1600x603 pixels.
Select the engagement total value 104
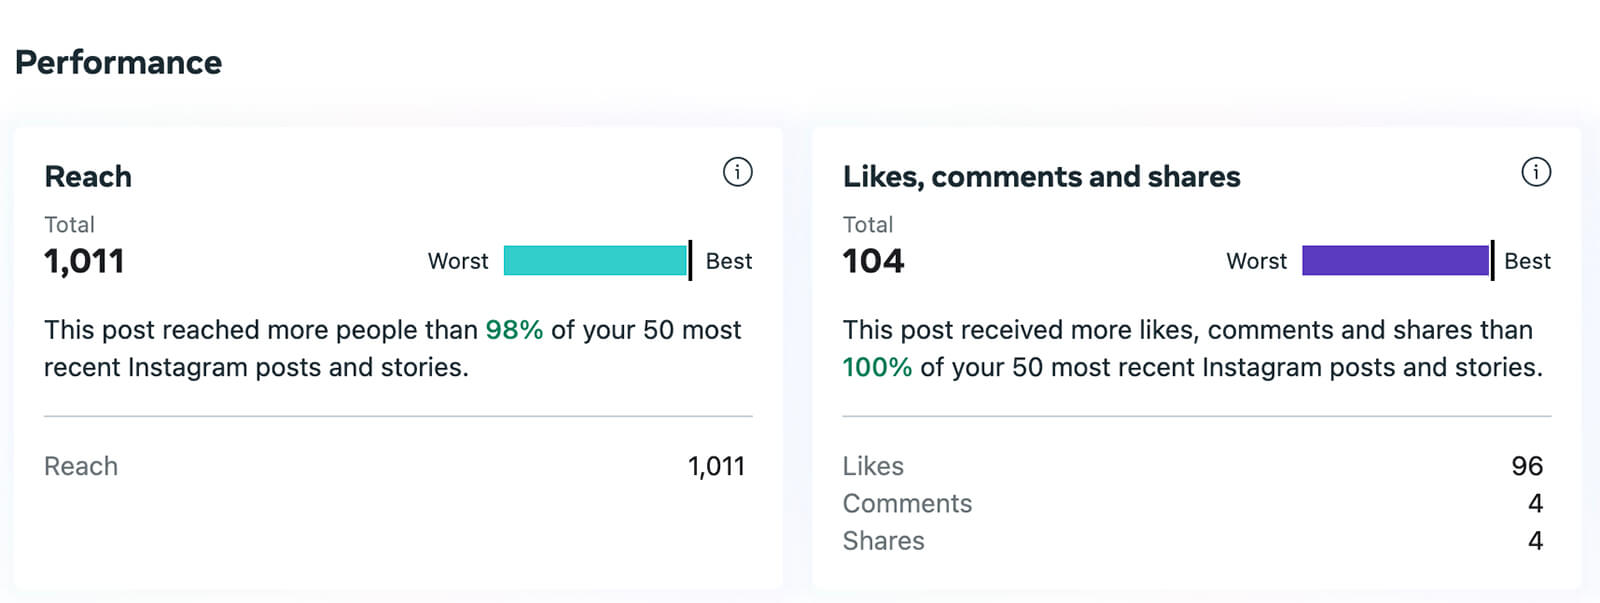873,261
